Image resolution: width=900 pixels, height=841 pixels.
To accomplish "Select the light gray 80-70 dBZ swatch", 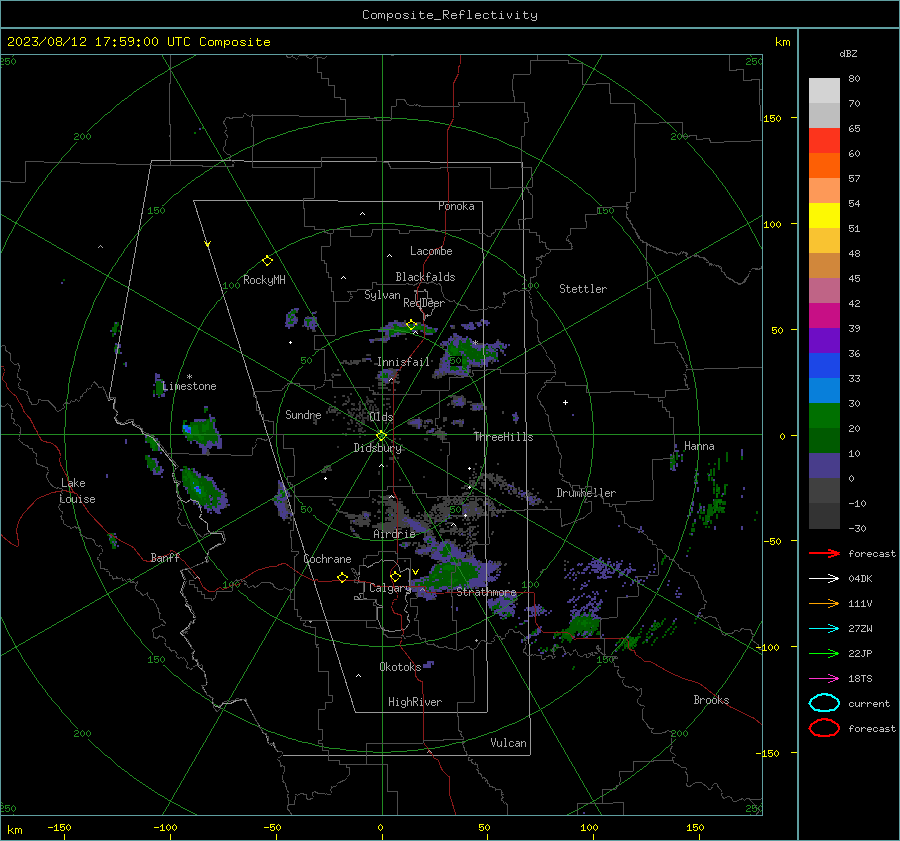I will point(824,91).
